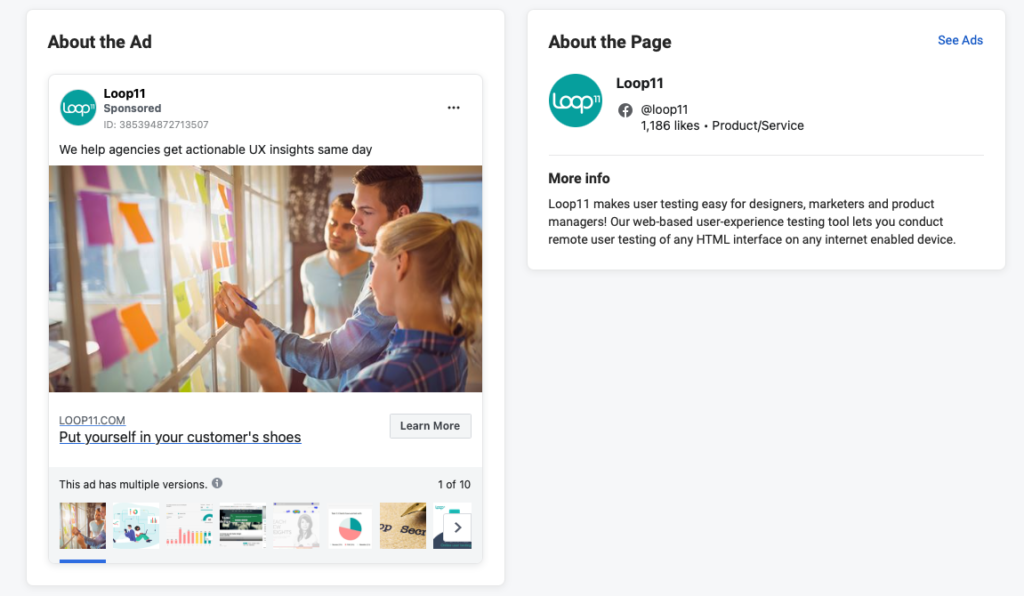Click the Loop11 logo in the ad header
The image size is (1024, 596).
click(78, 108)
